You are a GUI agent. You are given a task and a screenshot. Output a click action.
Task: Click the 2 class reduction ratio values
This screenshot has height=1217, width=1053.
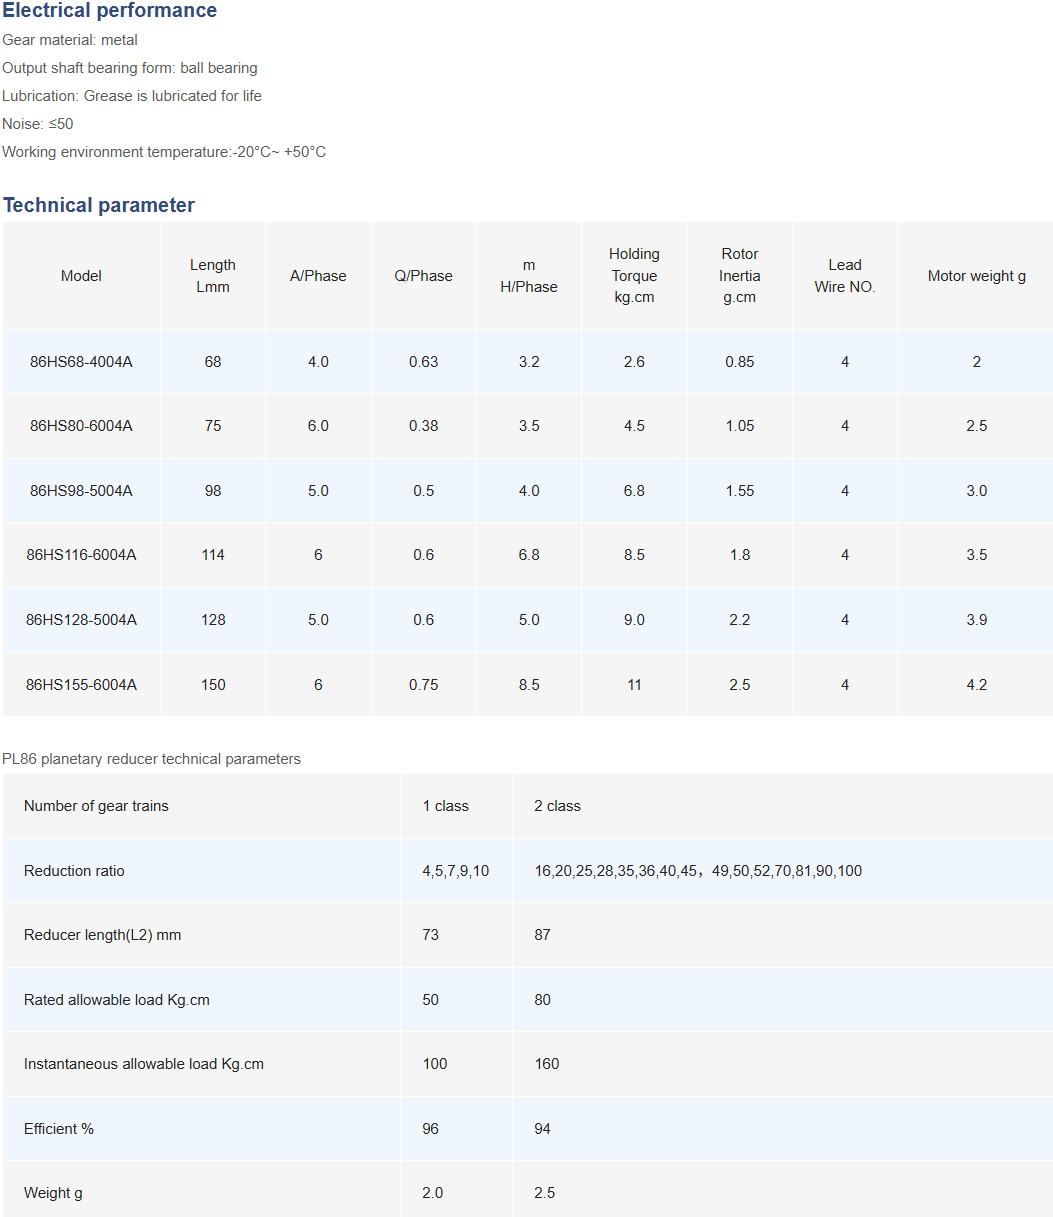(x=698, y=871)
